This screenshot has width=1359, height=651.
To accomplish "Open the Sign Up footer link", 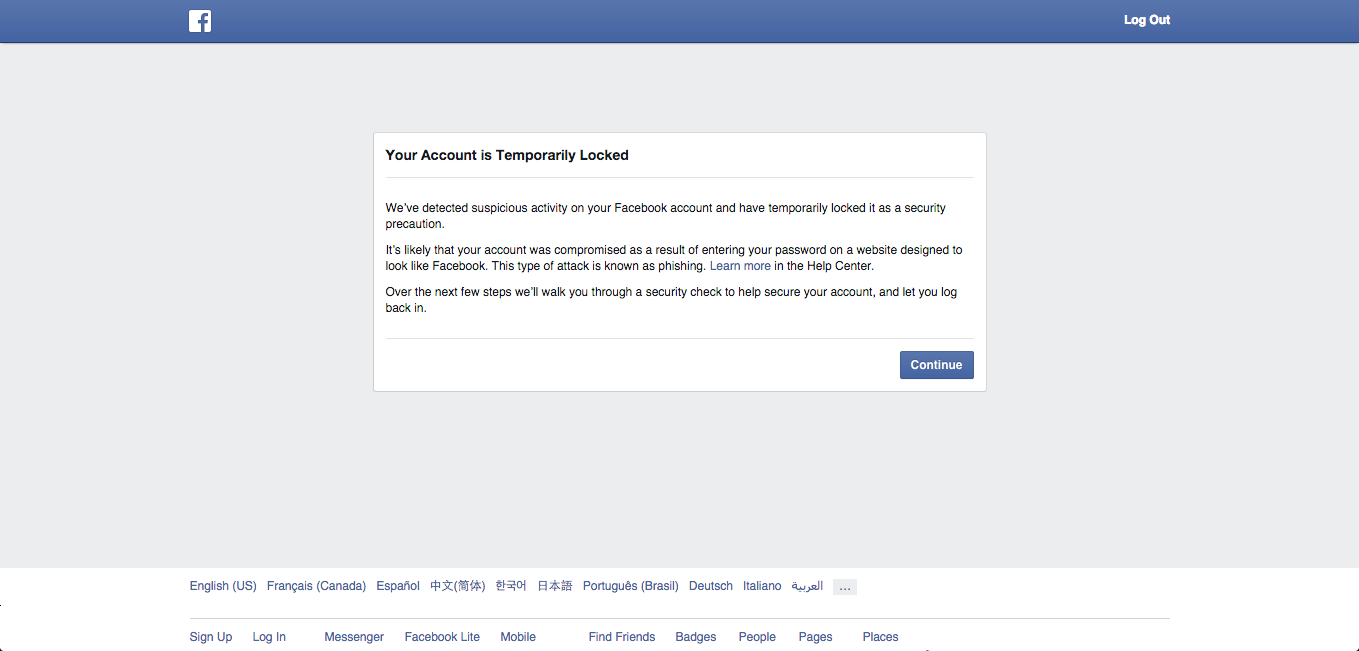I will click(x=211, y=637).
